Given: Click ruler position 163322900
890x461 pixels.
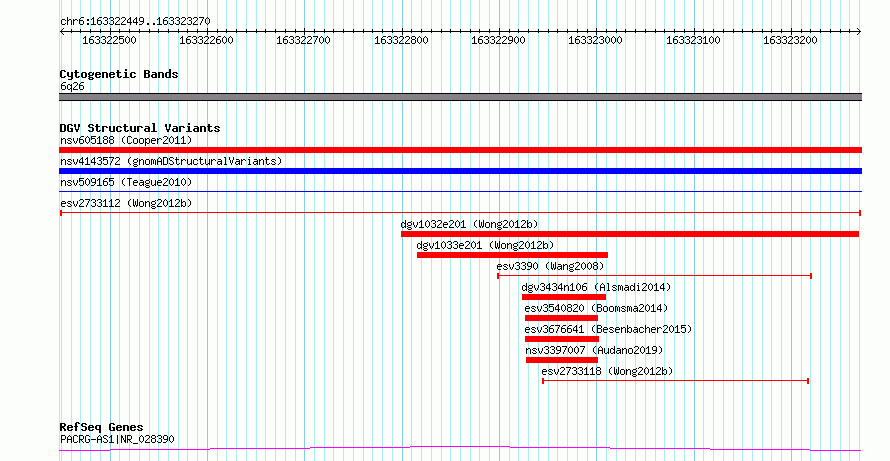Looking at the screenshot, I should click(x=499, y=40).
